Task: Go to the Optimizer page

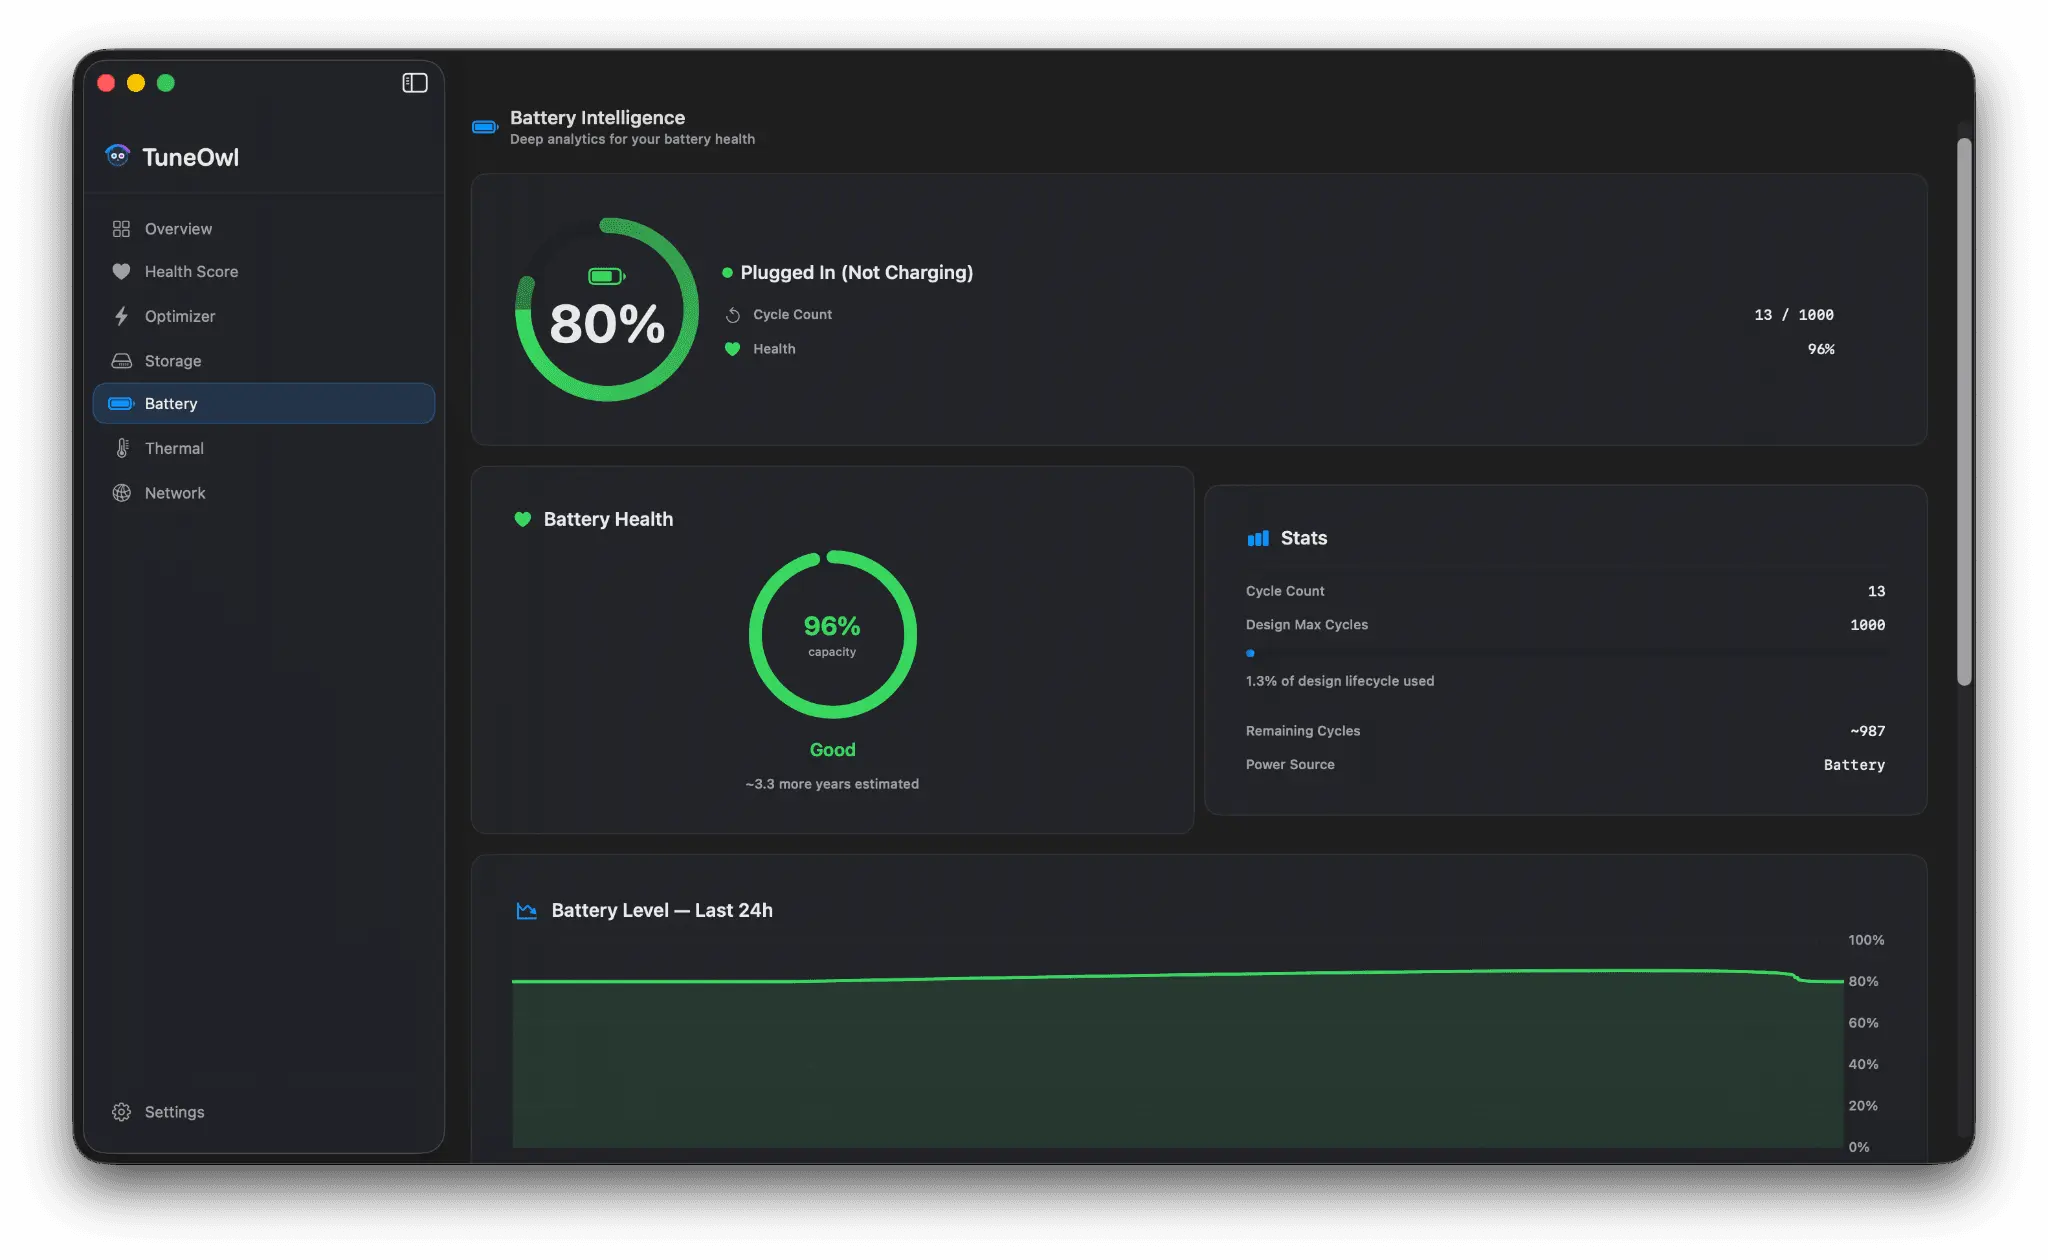Action: click(x=264, y=316)
